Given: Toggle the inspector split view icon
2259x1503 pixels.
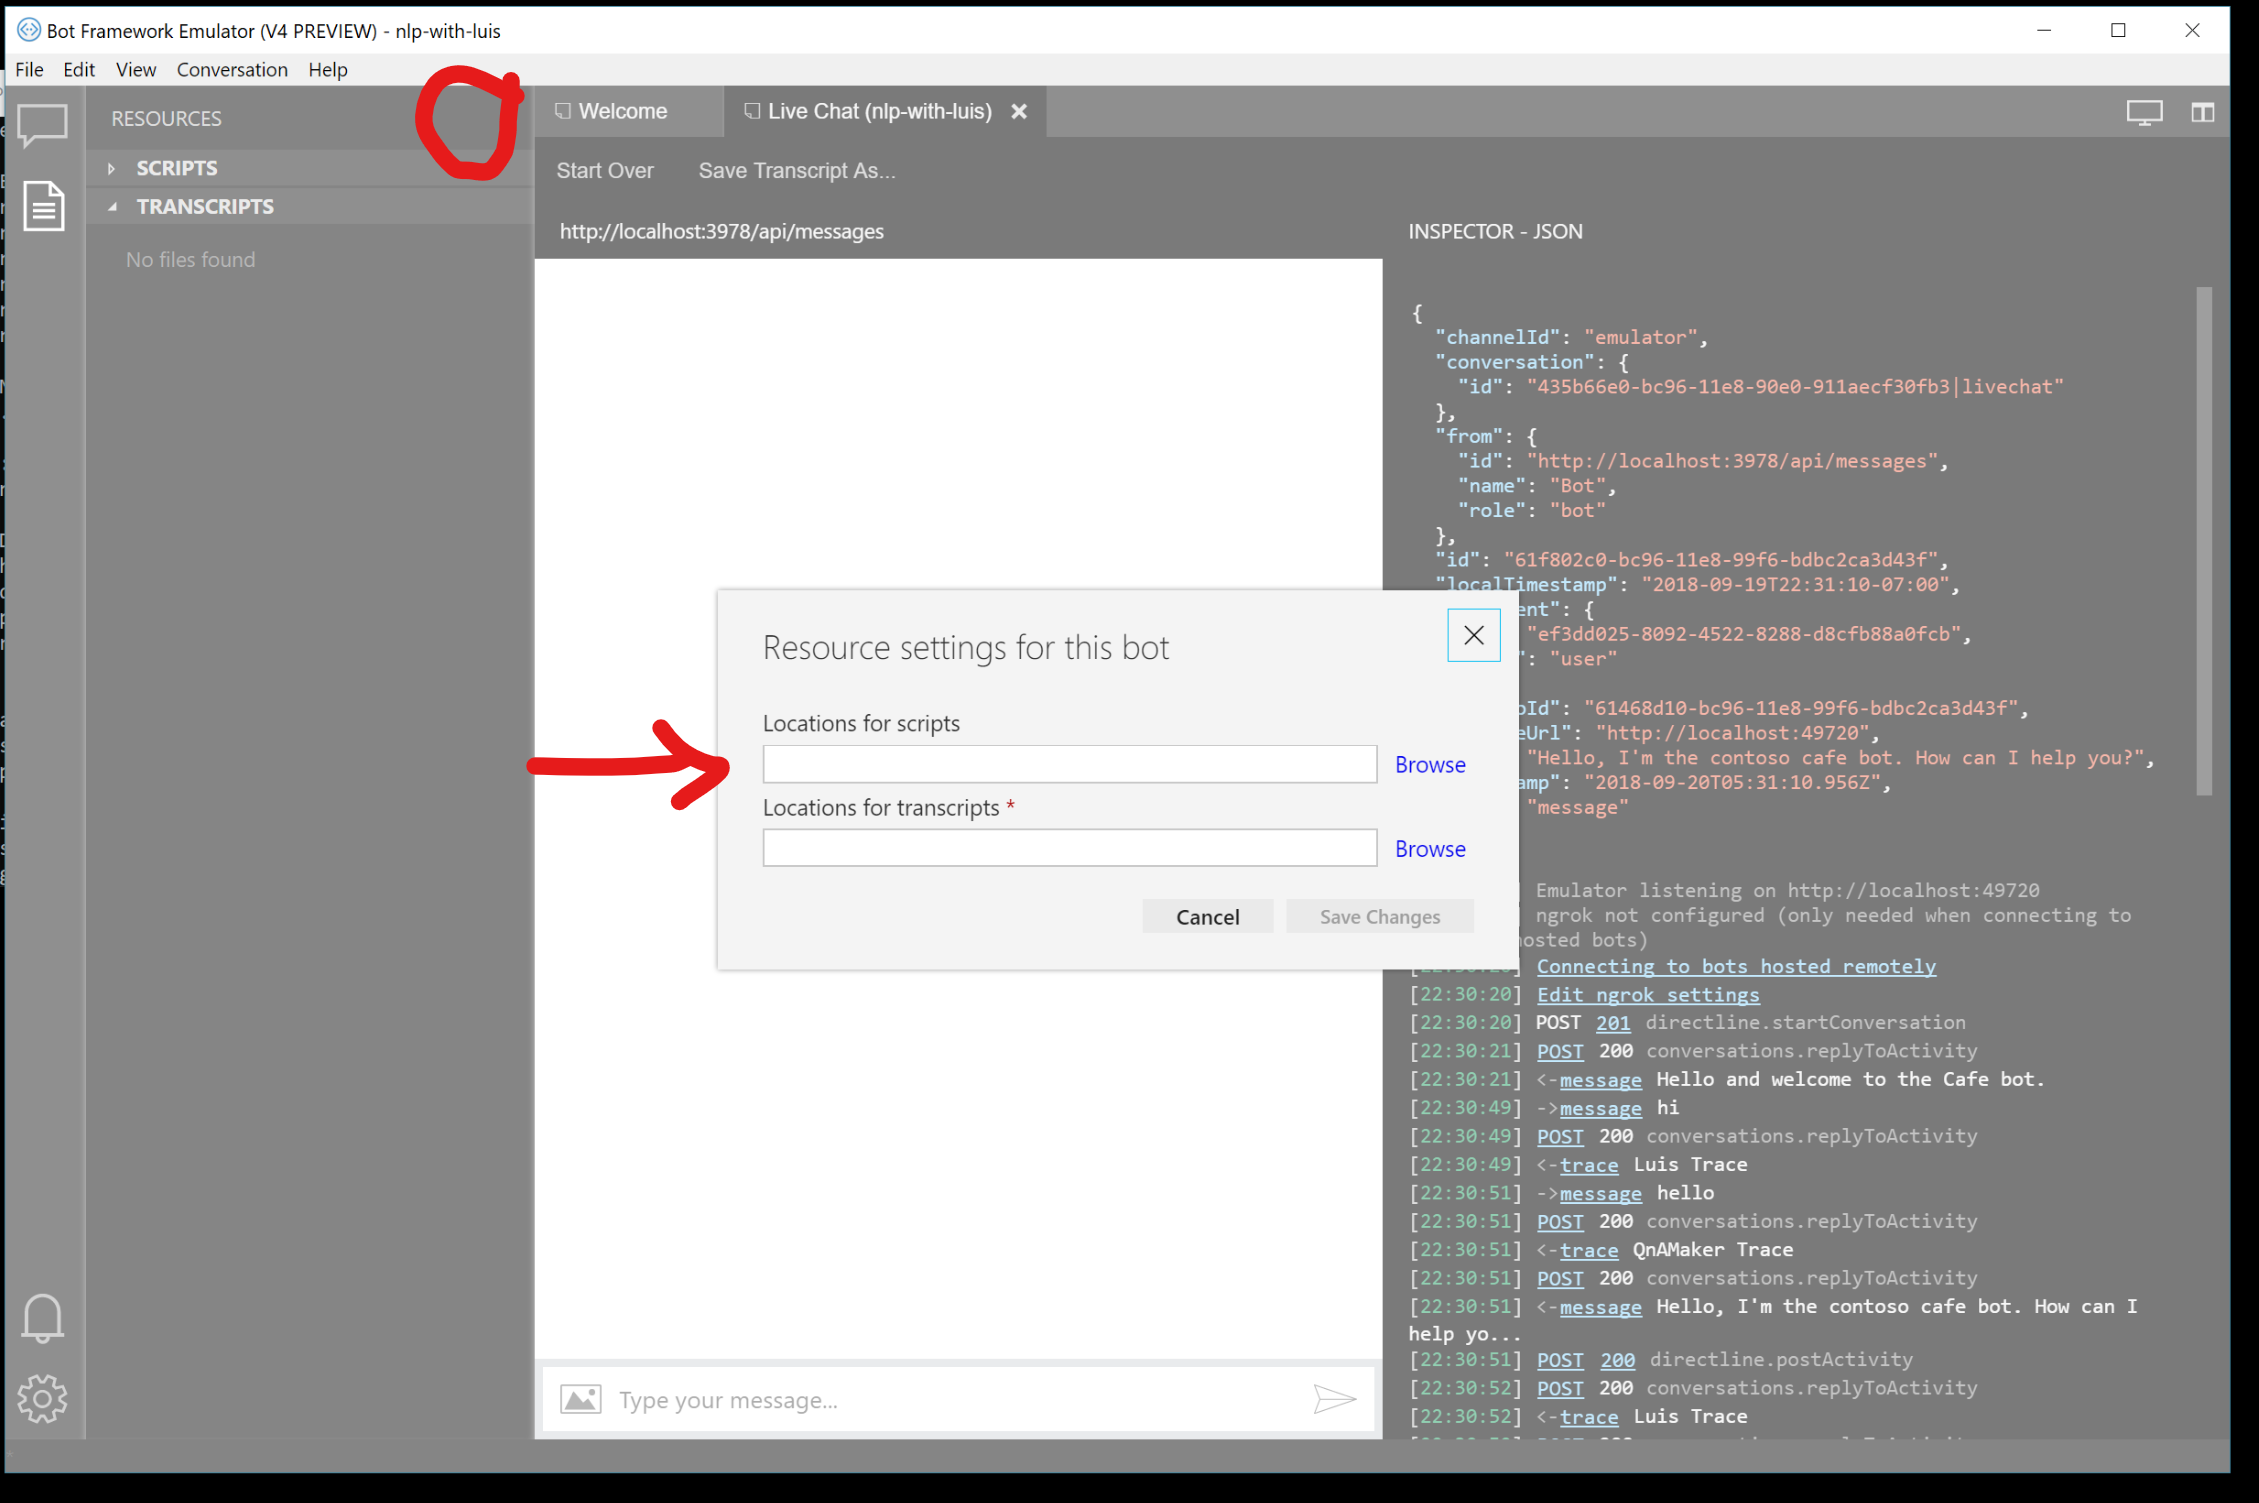Looking at the screenshot, I should point(2202,112).
